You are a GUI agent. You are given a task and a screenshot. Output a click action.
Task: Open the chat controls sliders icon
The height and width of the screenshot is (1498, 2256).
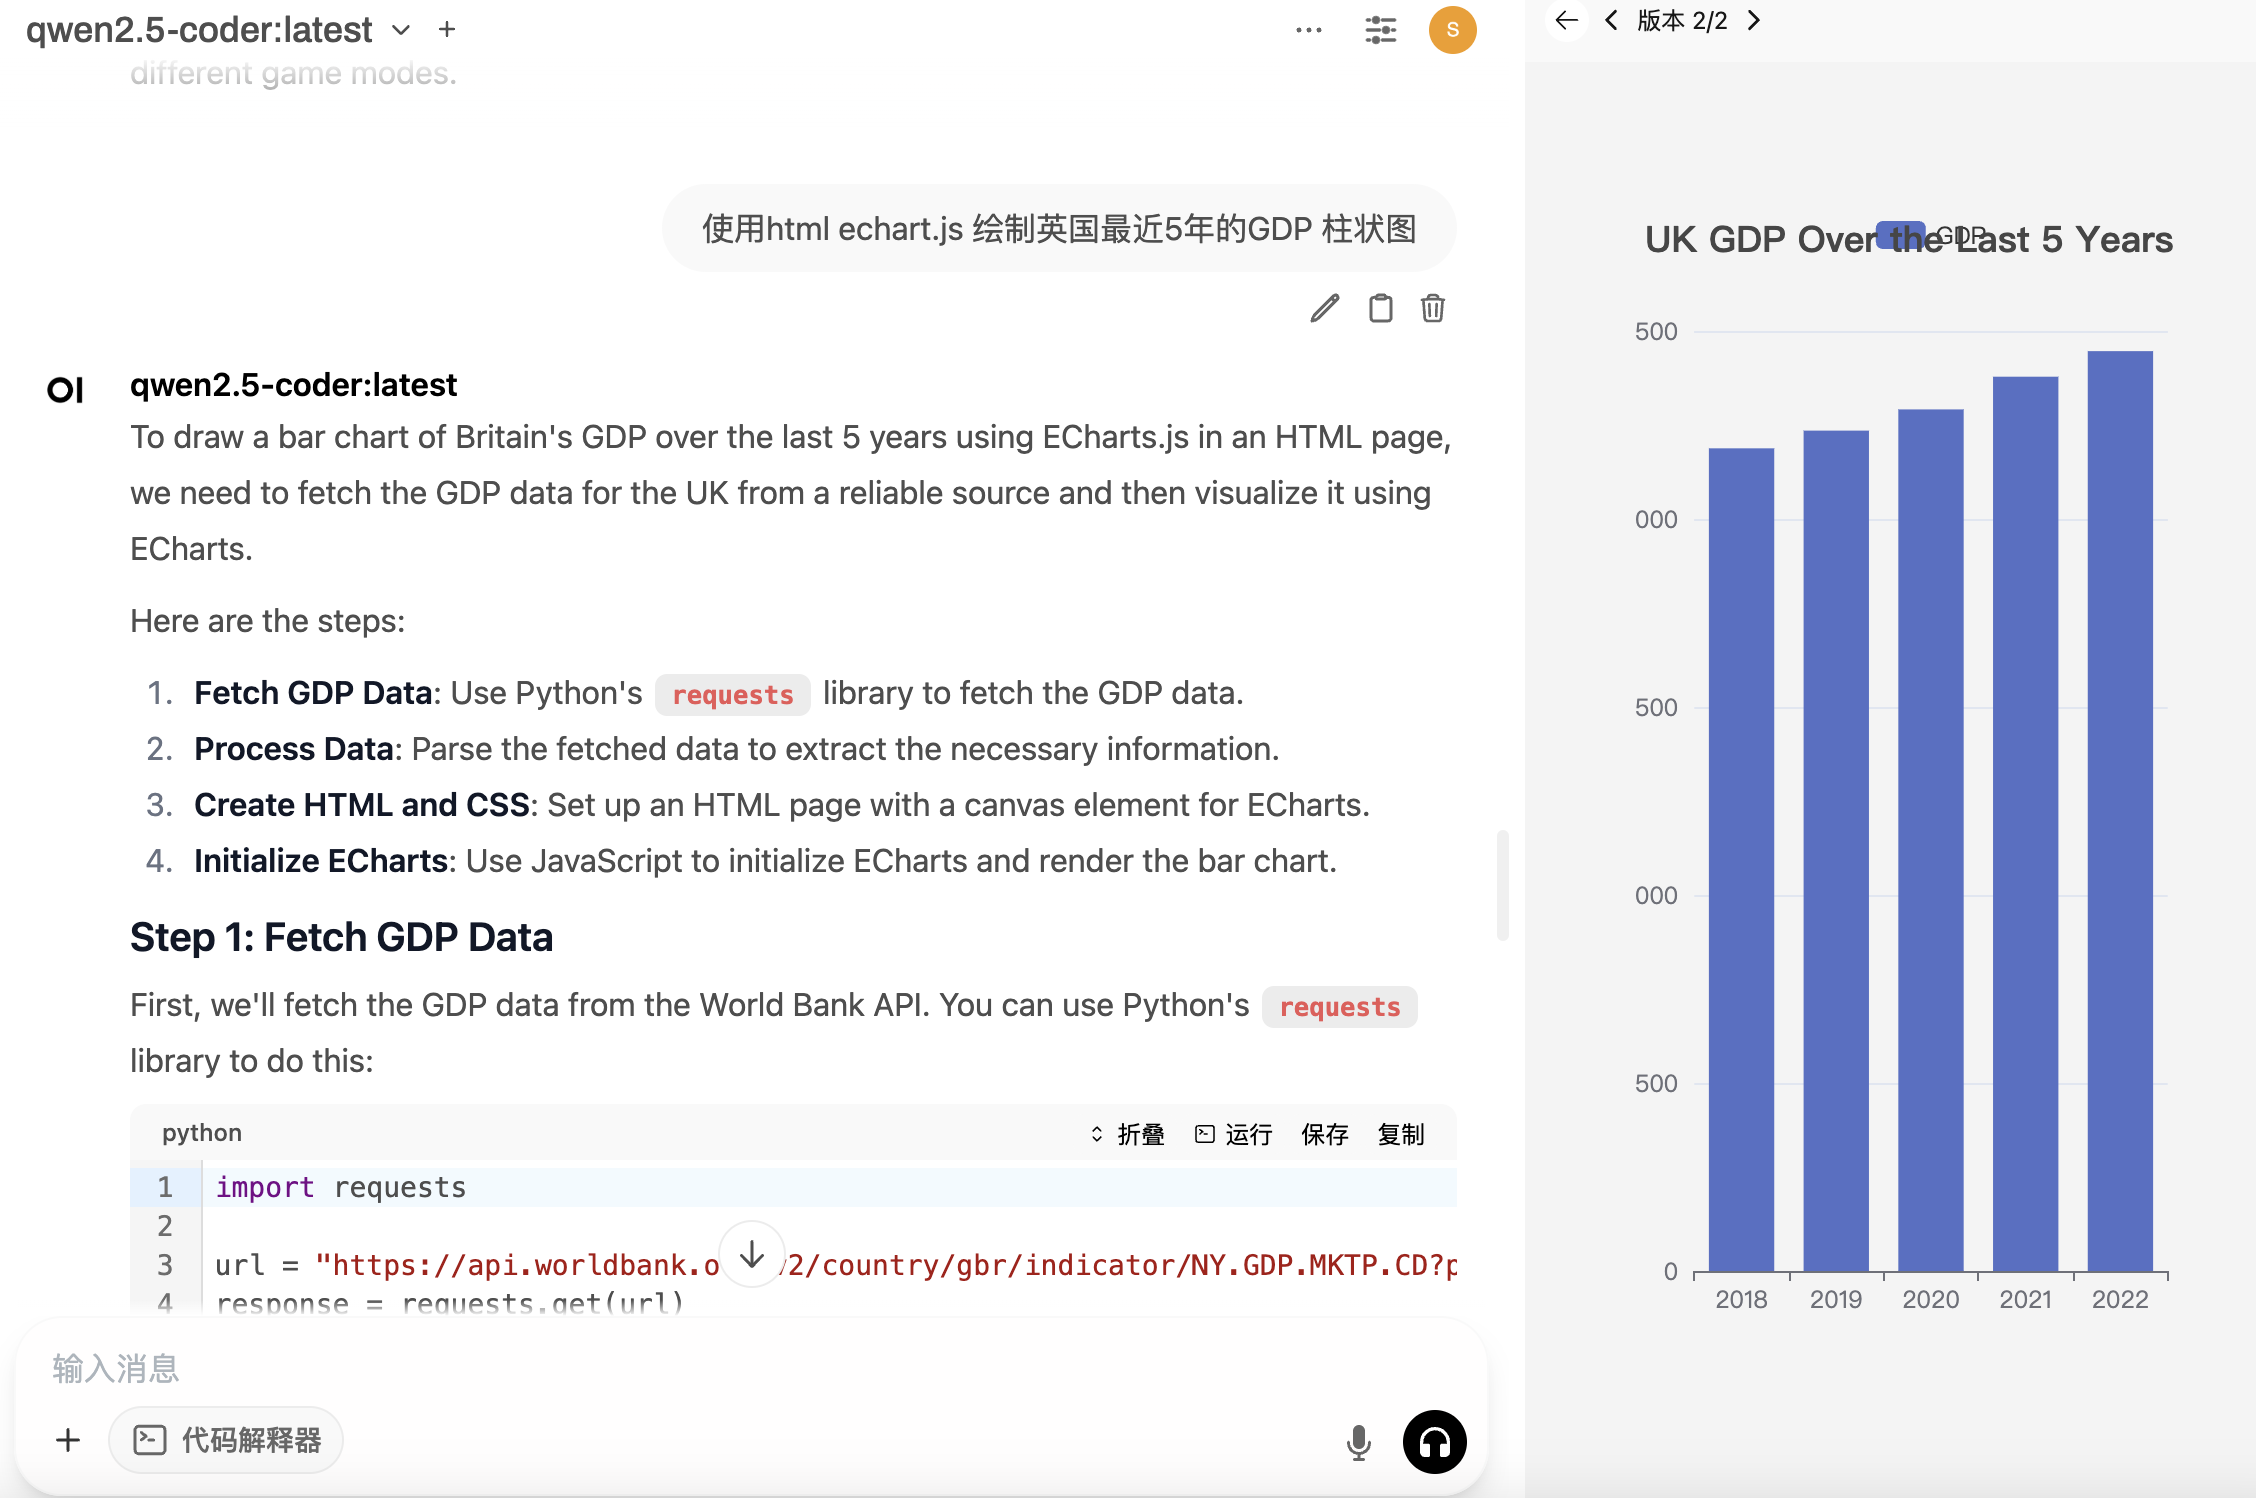(x=1380, y=30)
